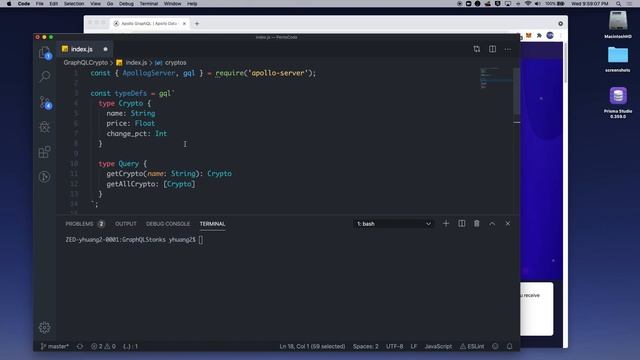Click the ESLint status indicator
This screenshot has width=640, height=360.
(472, 346)
